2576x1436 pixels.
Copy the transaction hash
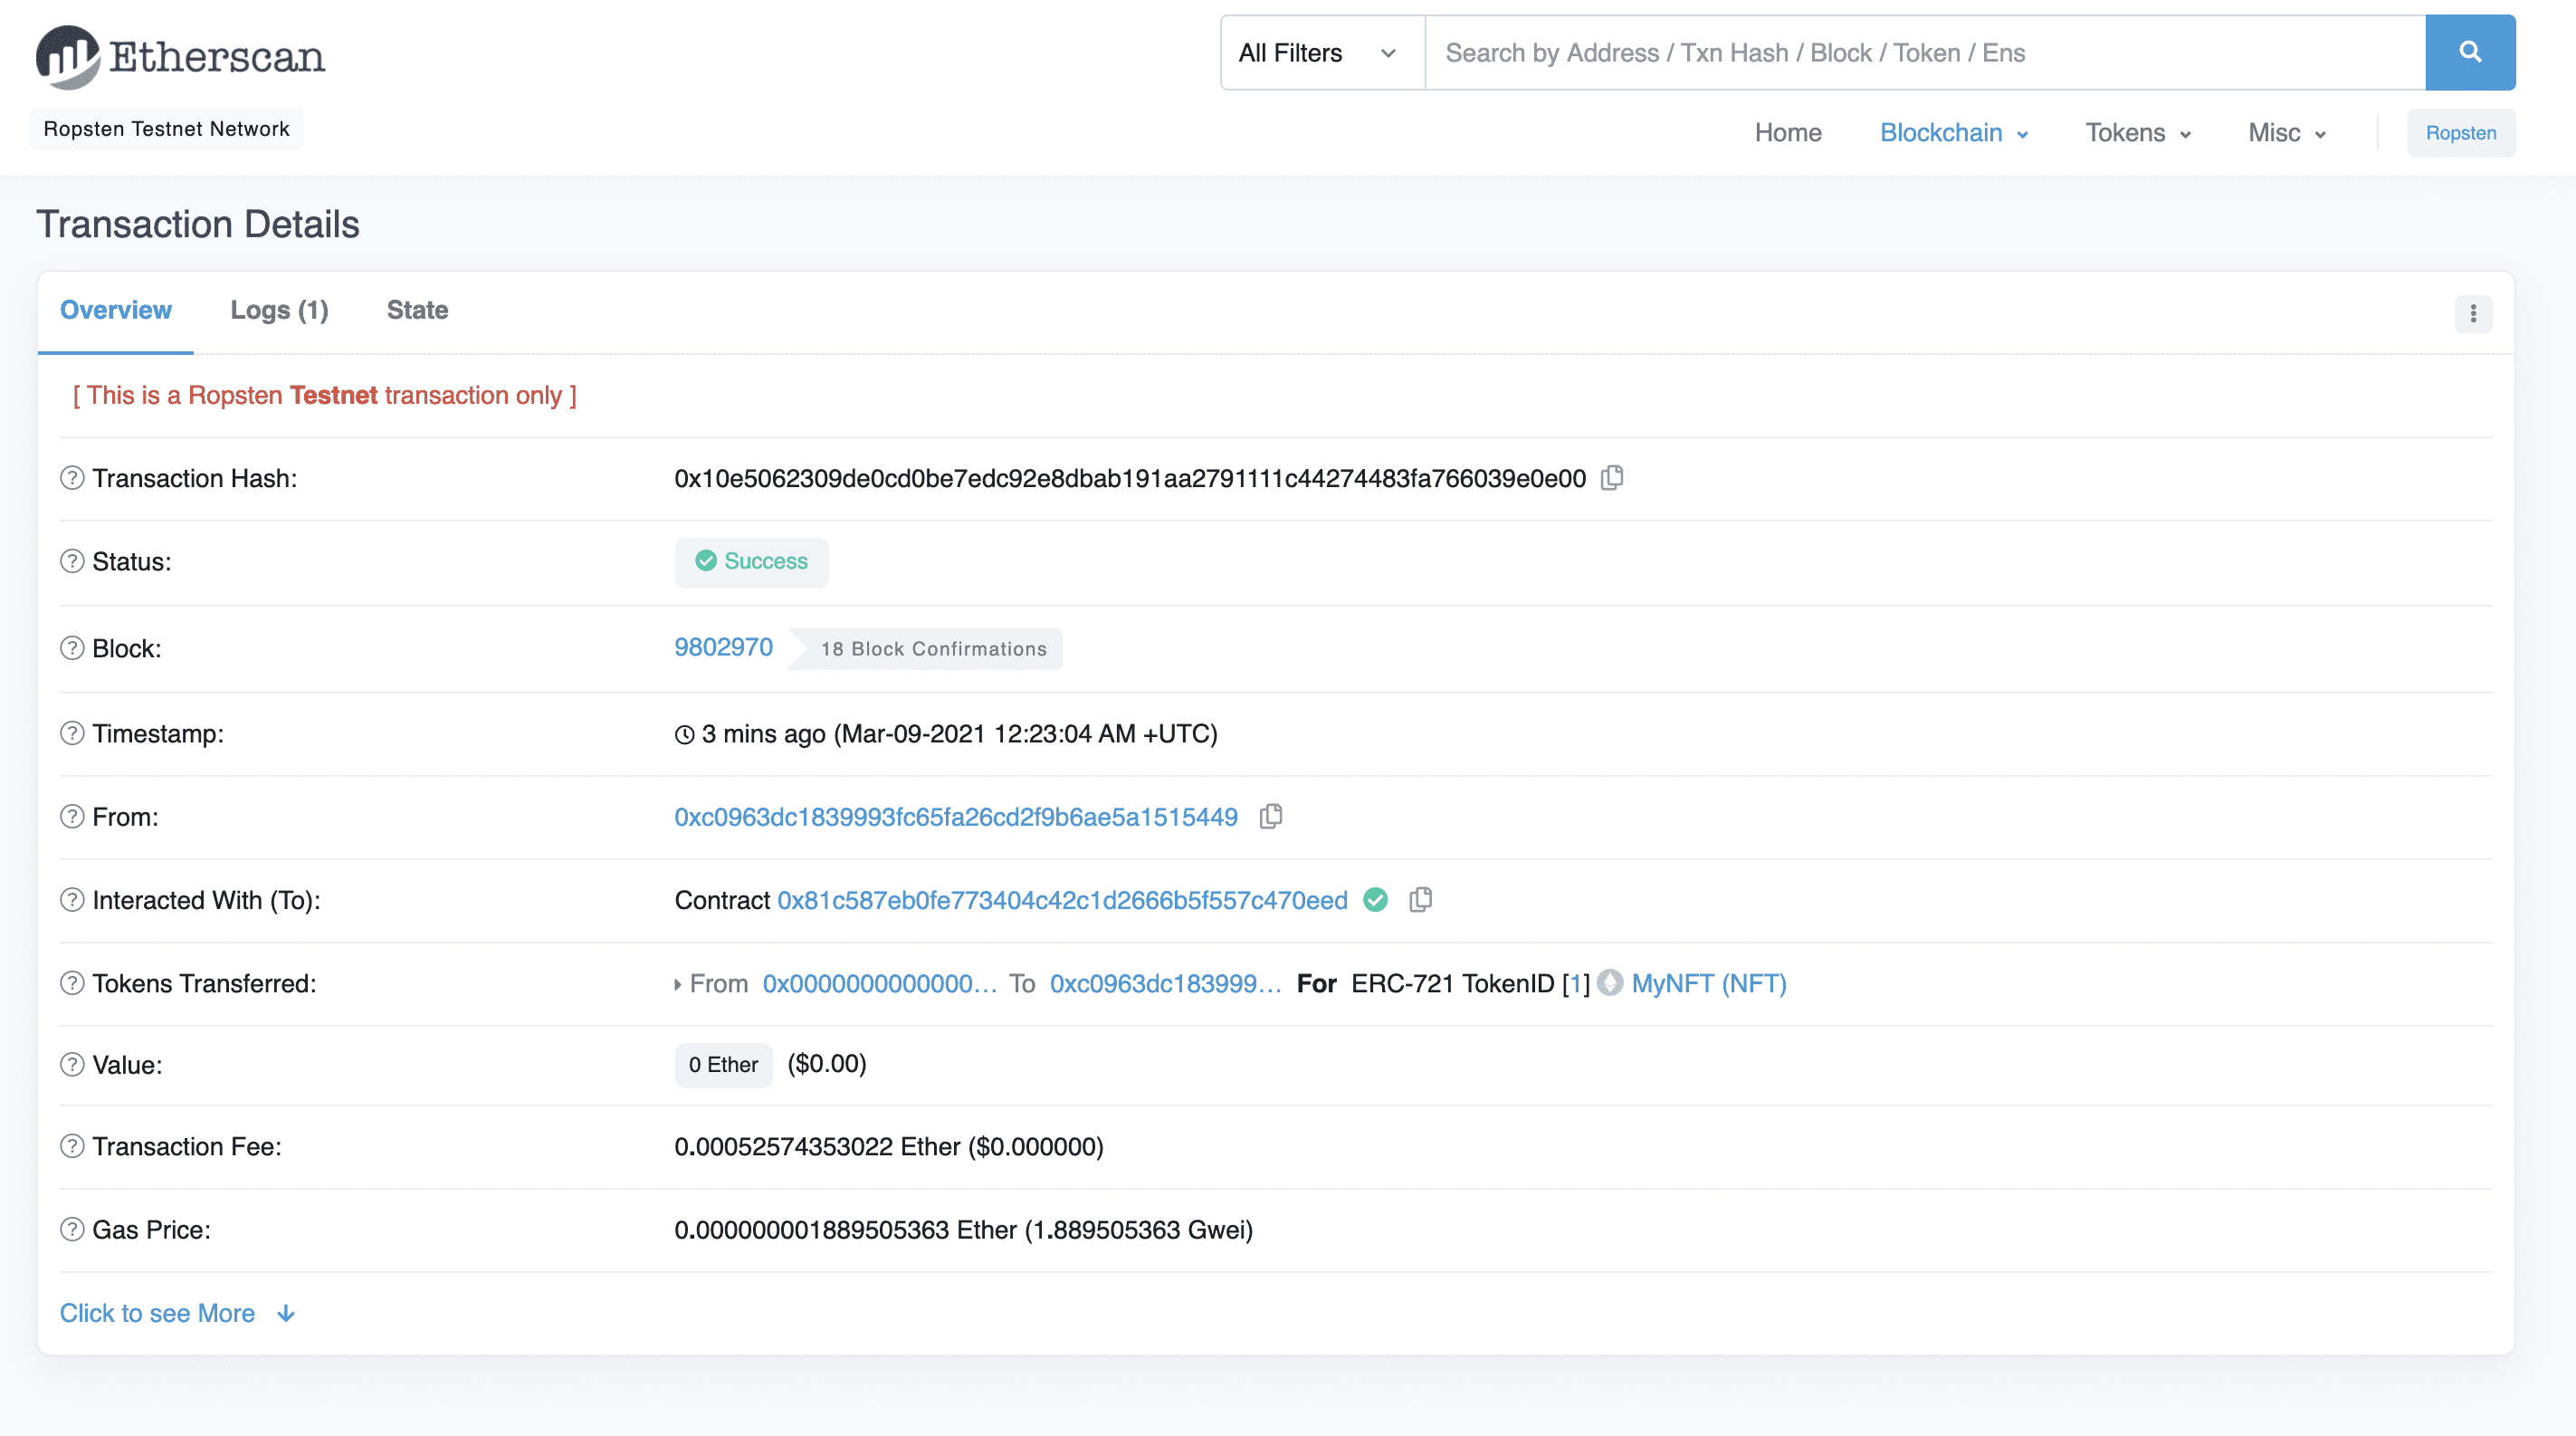(x=1612, y=478)
